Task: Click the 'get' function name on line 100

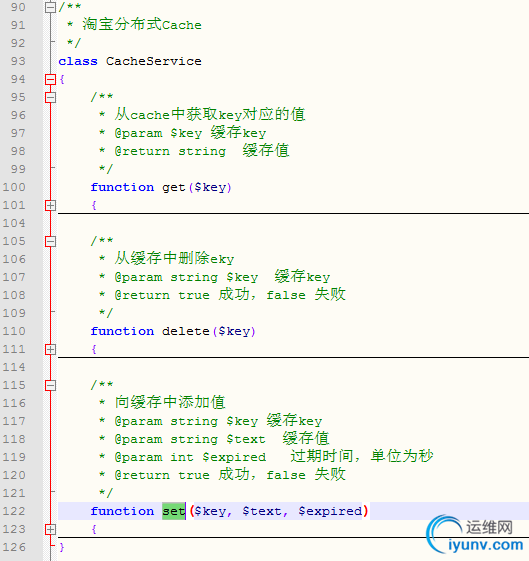Action: pyautogui.click(x=174, y=187)
